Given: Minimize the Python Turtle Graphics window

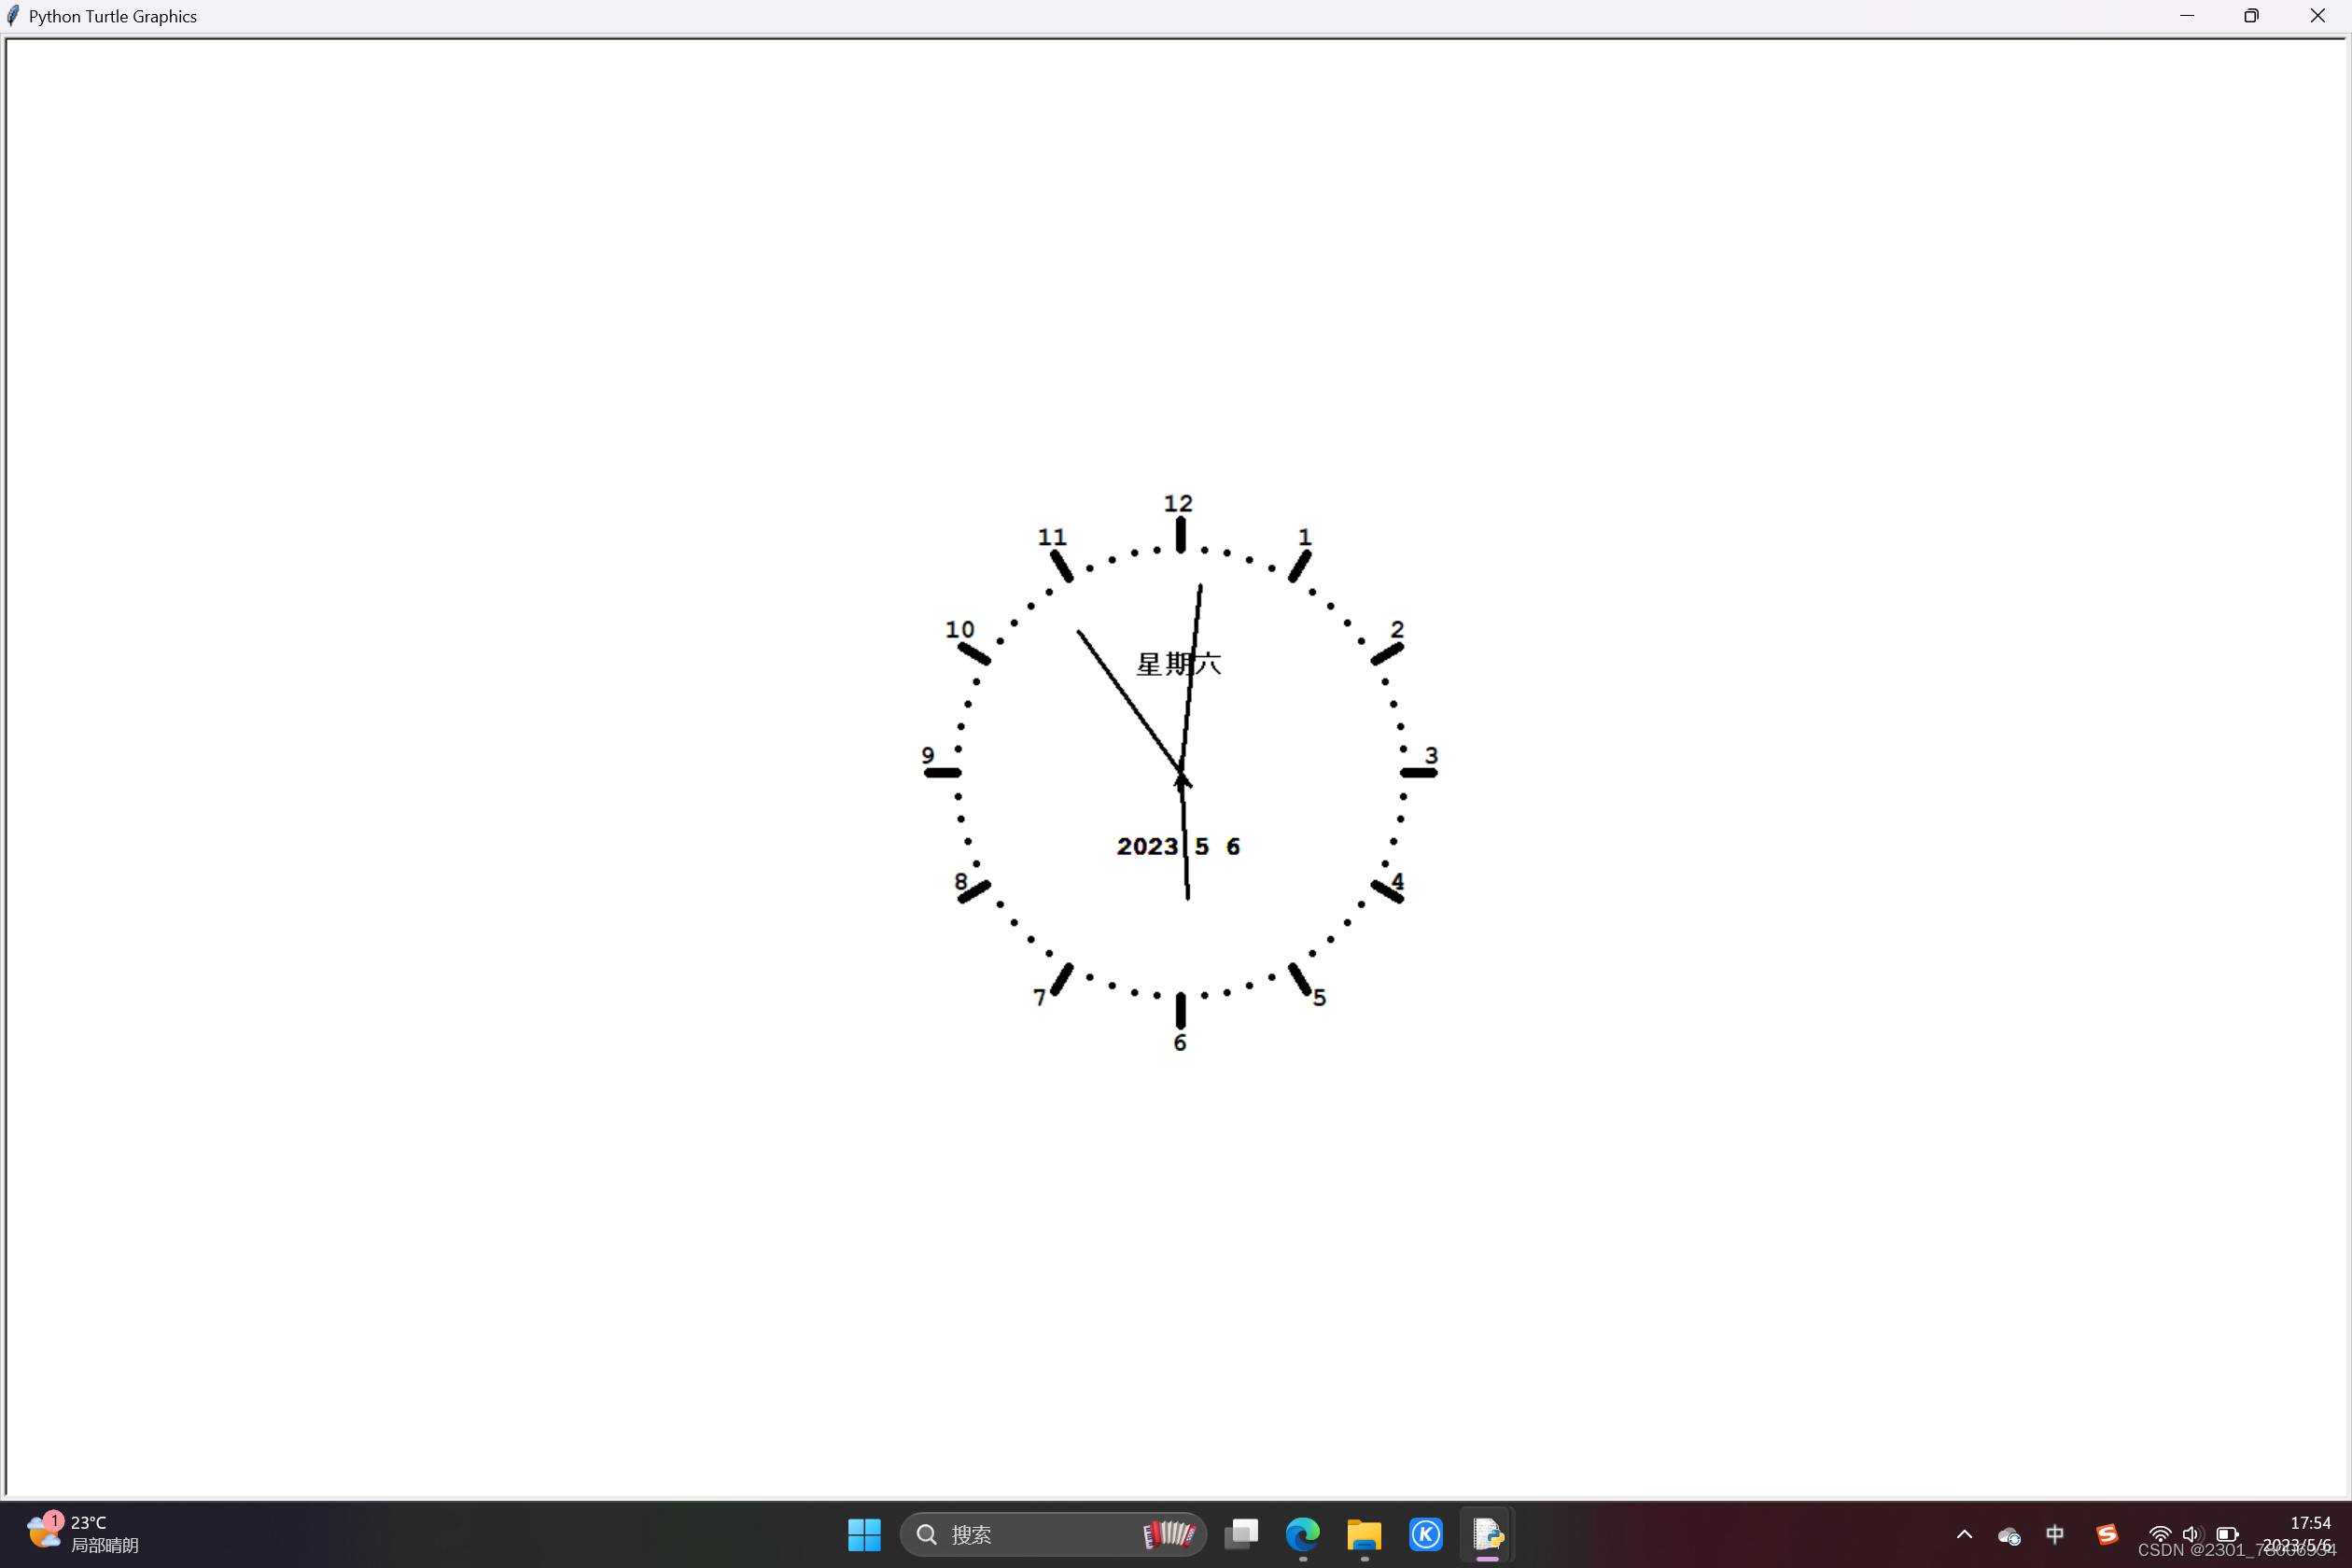Looking at the screenshot, I should pyautogui.click(x=2186, y=16).
